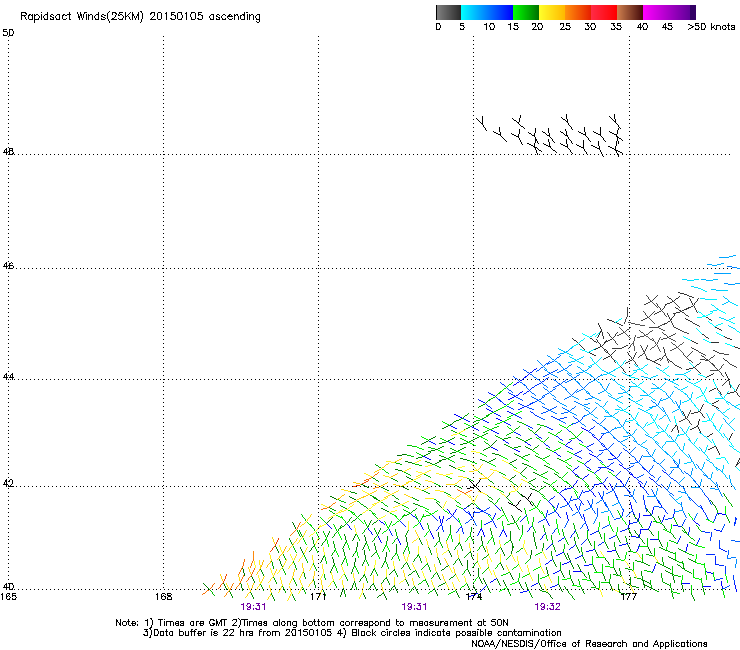
Task: Click the NOAA/NESDIS Office of Research credit
Action: pyautogui.click(x=589, y=644)
